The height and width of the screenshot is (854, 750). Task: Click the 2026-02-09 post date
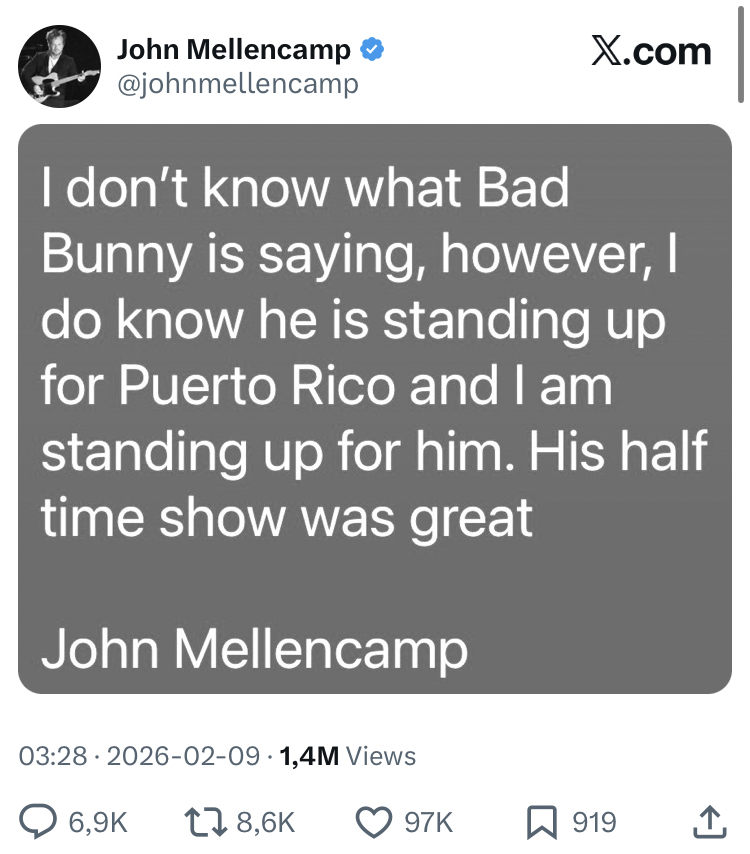[184, 757]
